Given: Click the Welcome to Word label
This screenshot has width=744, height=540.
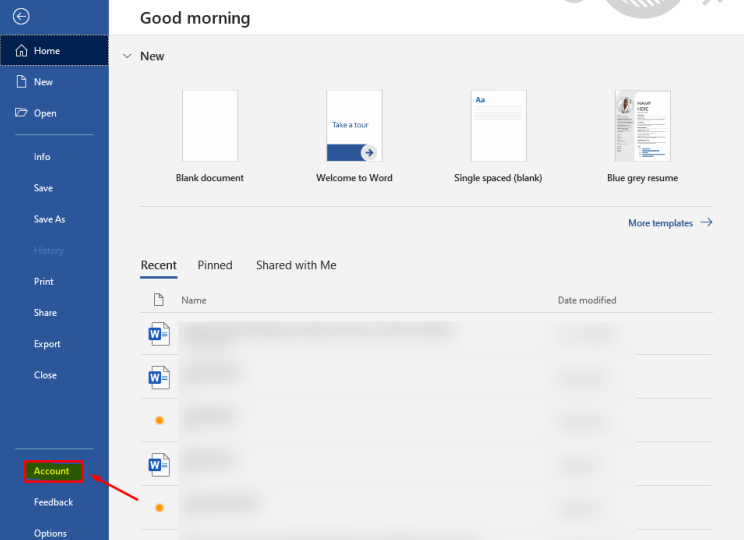Looking at the screenshot, I should pyautogui.click(x=354, y=178).
